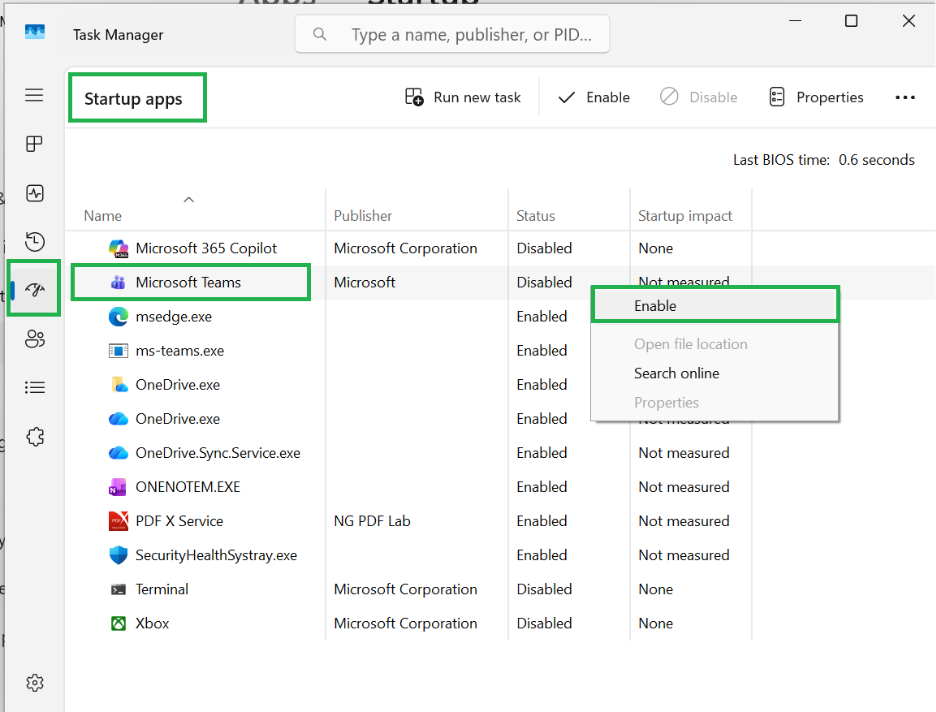Select the ms-teams.exe row
936x712 pixels.
pyautogui.click(x=408, y=350)
